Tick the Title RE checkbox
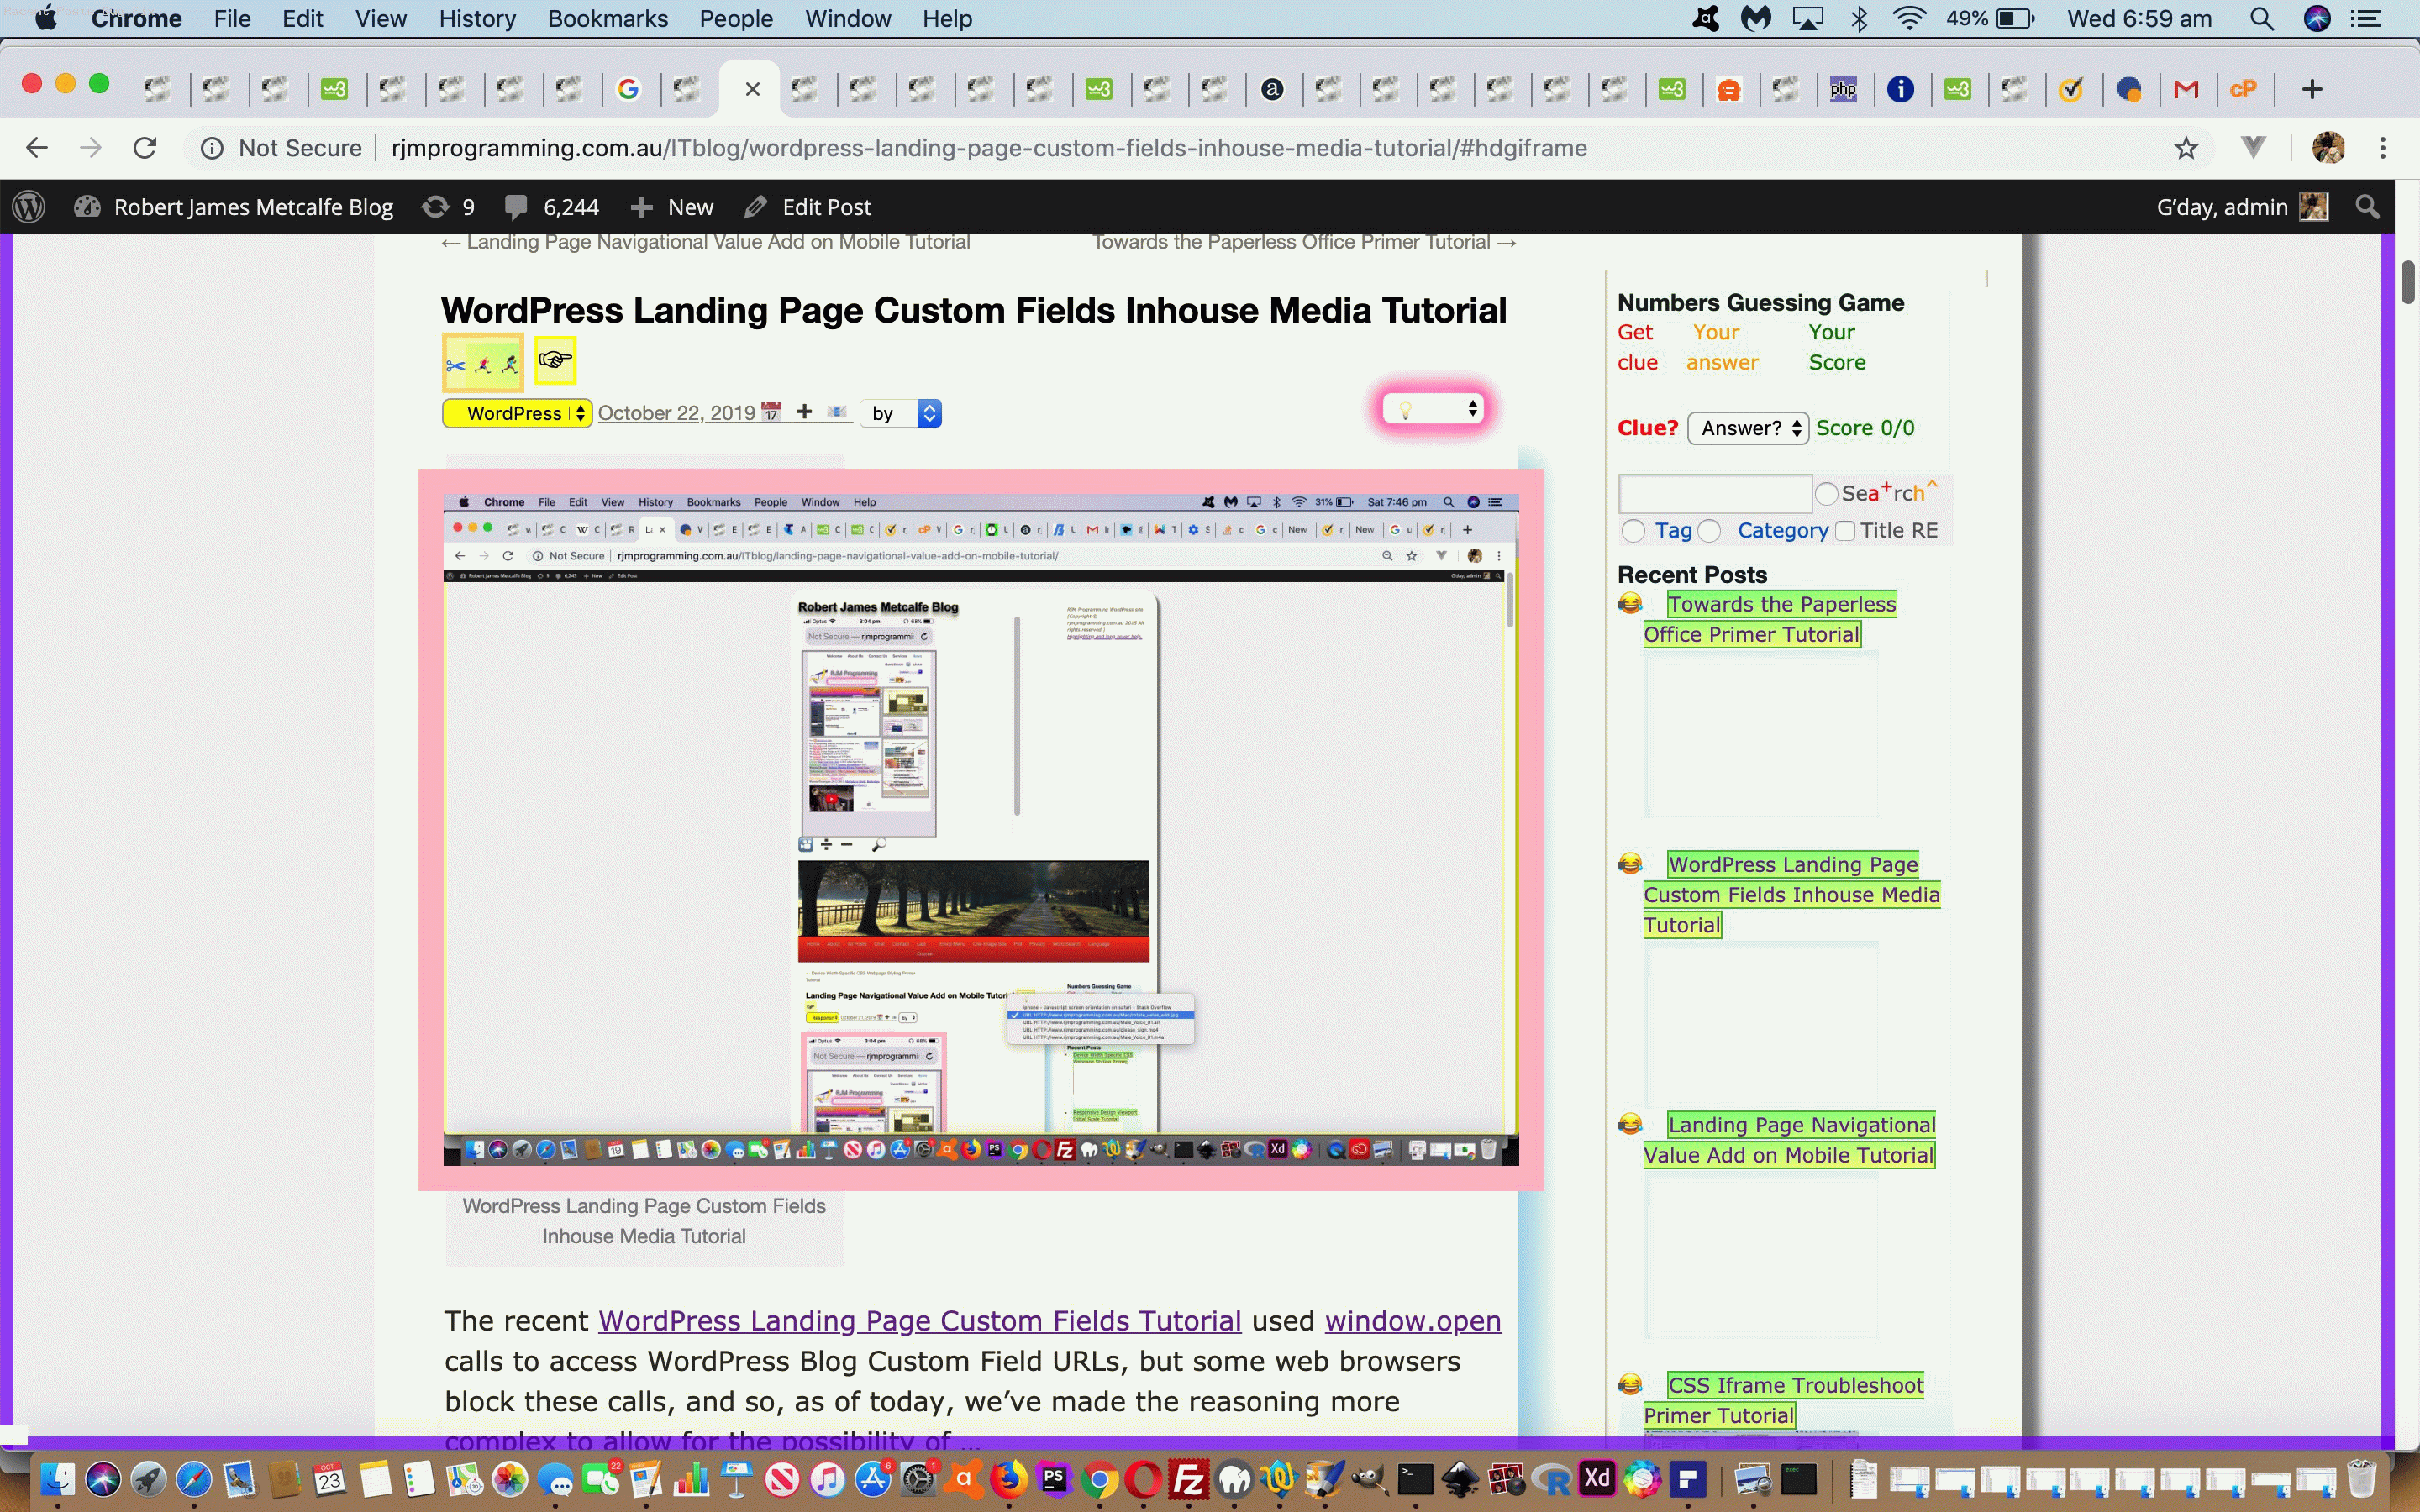Screen dimensions: 2420x1512 [x=1845, y=531]
